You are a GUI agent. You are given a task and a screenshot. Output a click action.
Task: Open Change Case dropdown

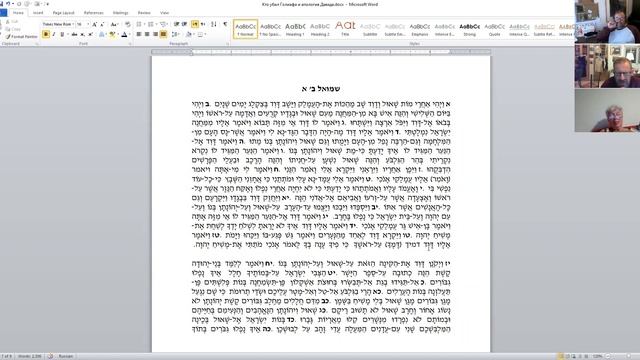click(114, 24)
